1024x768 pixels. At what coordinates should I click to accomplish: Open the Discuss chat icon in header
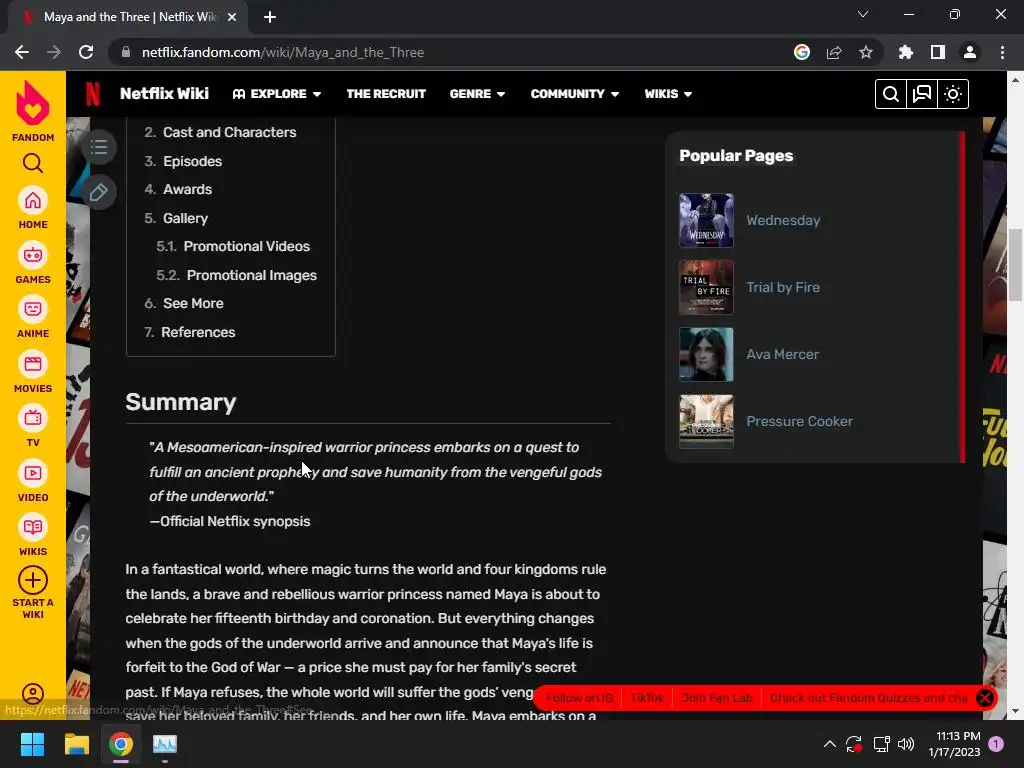click(921, 94)
